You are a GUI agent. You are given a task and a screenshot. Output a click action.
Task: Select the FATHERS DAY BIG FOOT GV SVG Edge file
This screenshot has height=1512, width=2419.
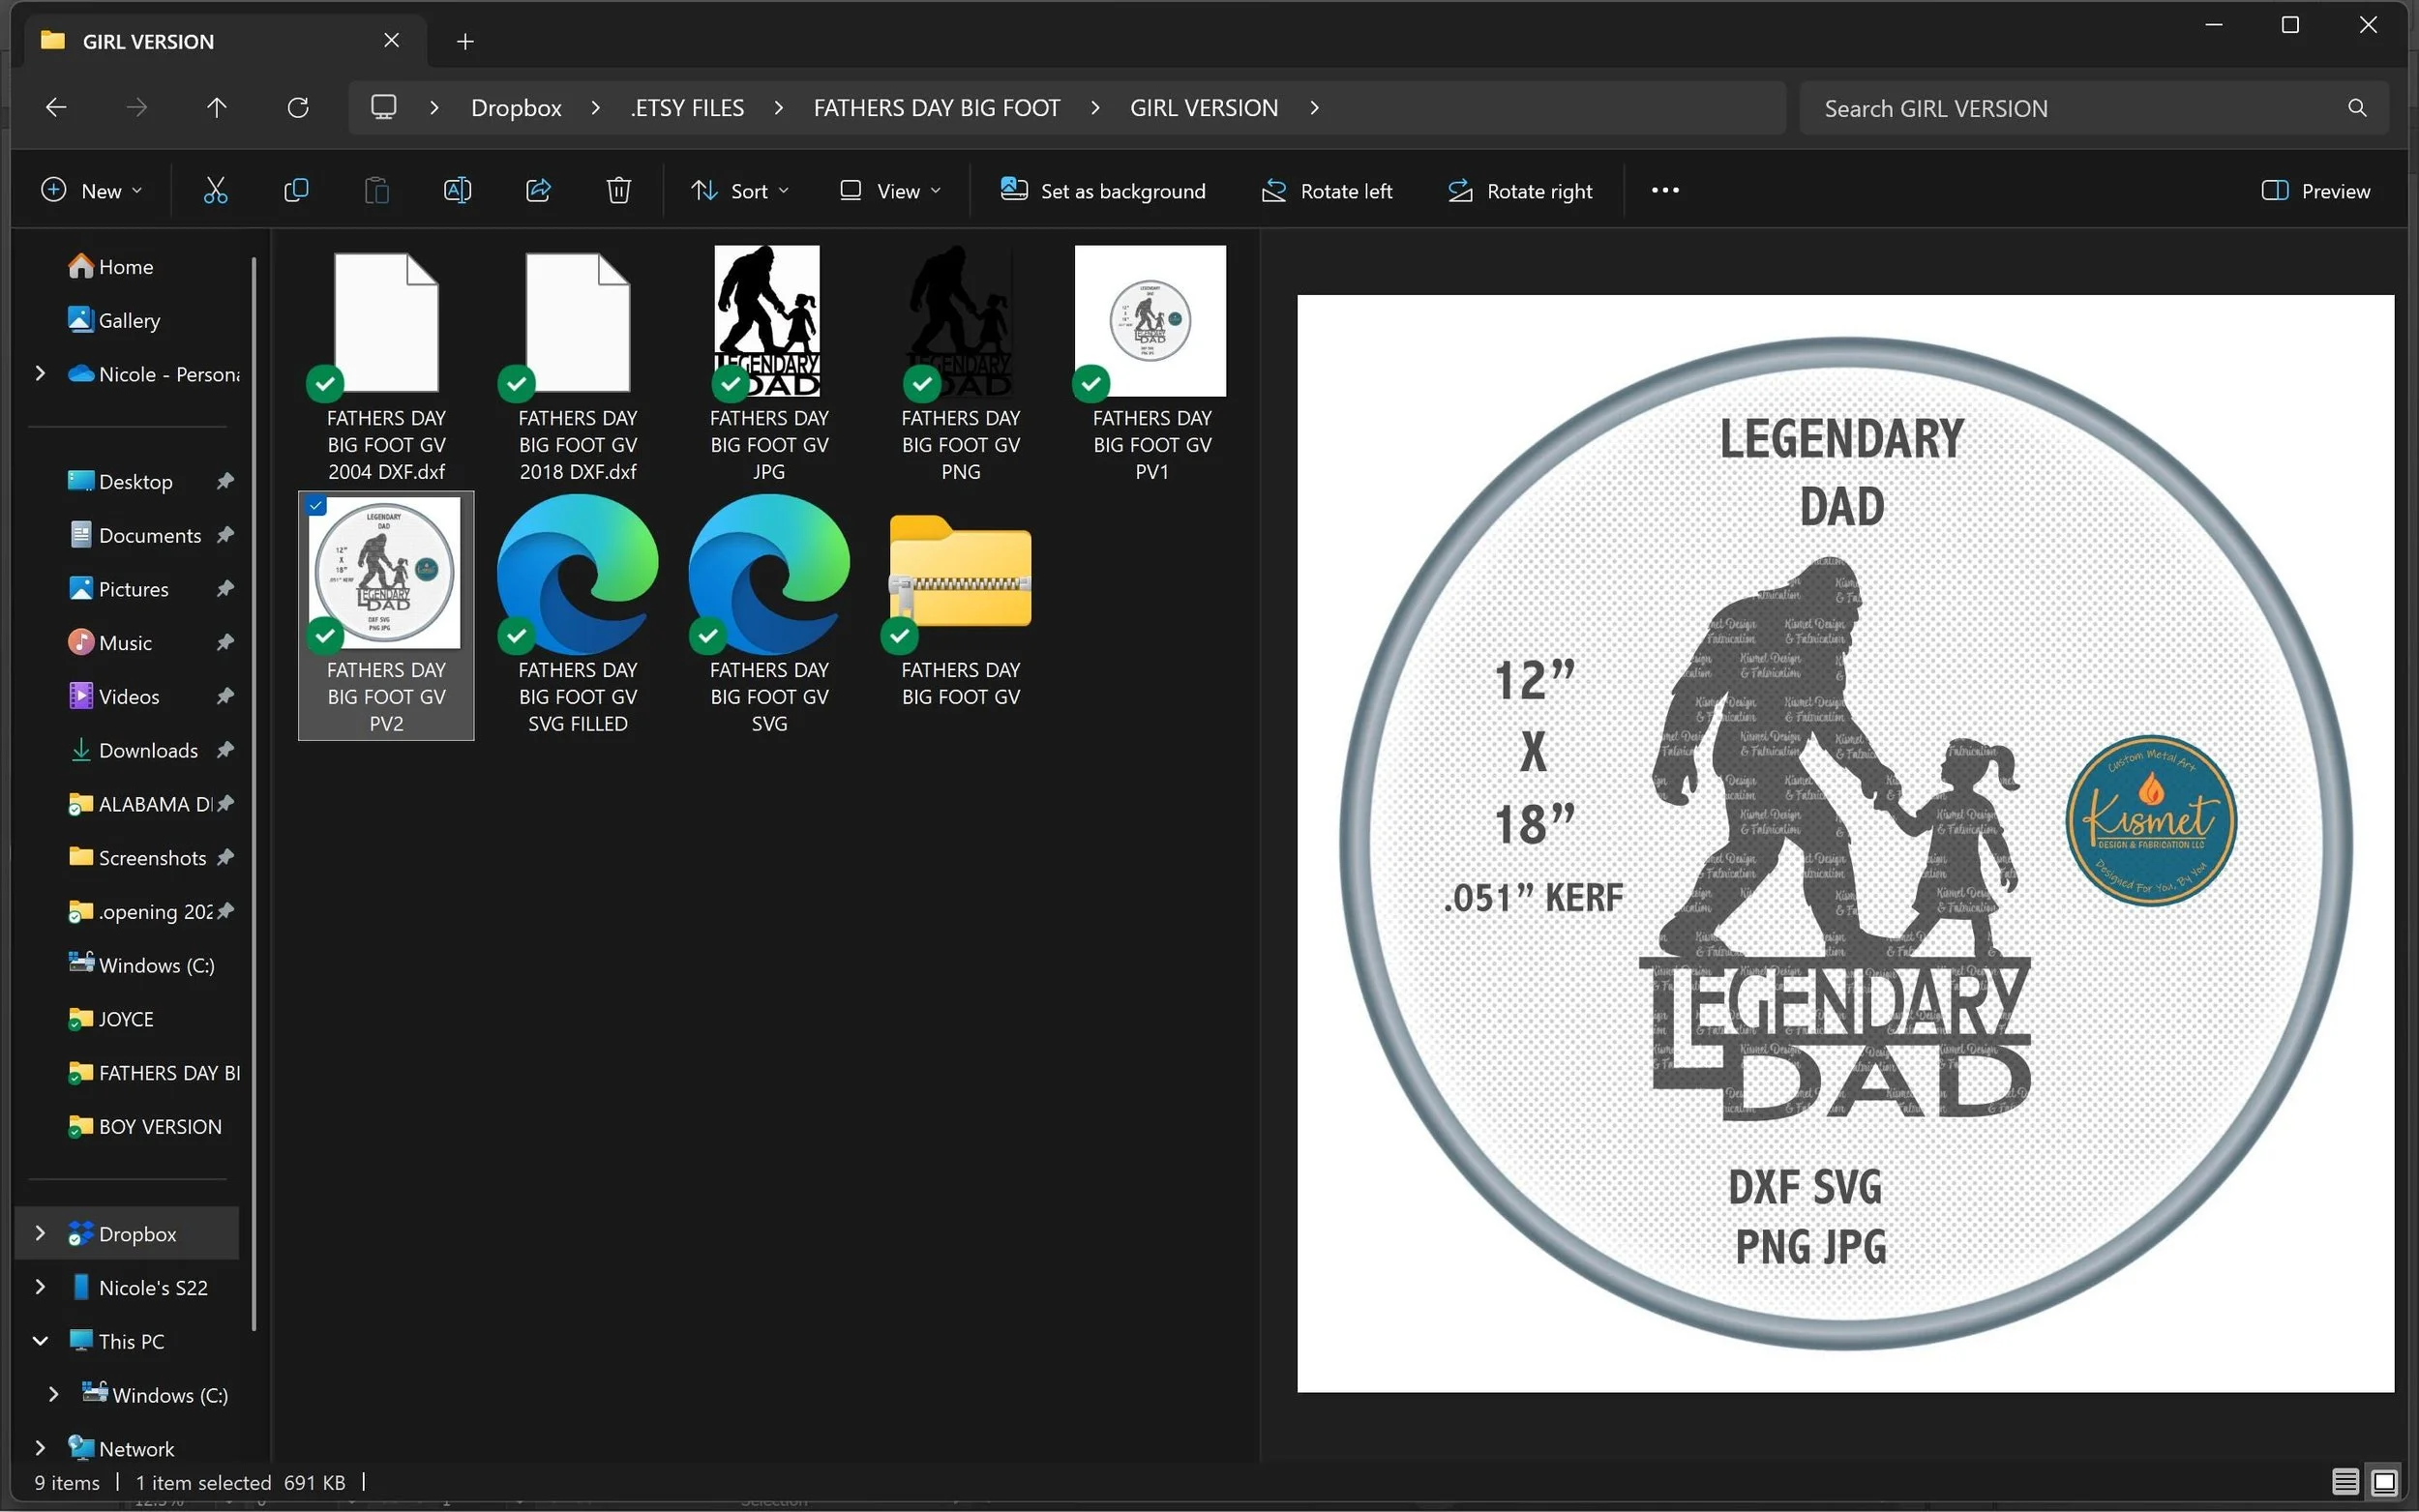[769, 615]
